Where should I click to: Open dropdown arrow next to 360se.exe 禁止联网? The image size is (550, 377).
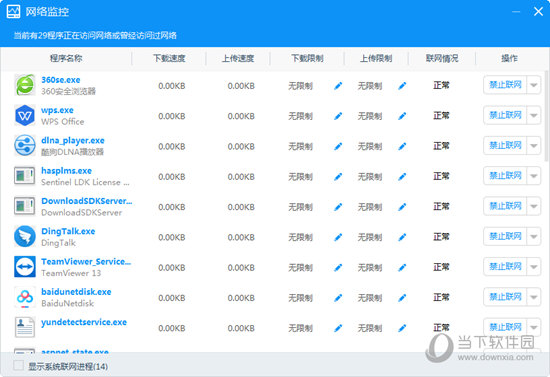click(534, 85)
